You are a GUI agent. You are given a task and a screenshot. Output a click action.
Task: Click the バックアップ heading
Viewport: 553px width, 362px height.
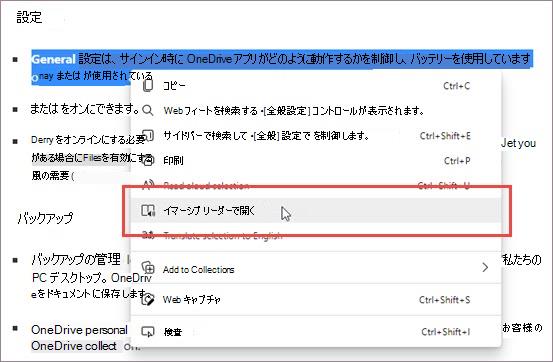click(x=45, y=218)
